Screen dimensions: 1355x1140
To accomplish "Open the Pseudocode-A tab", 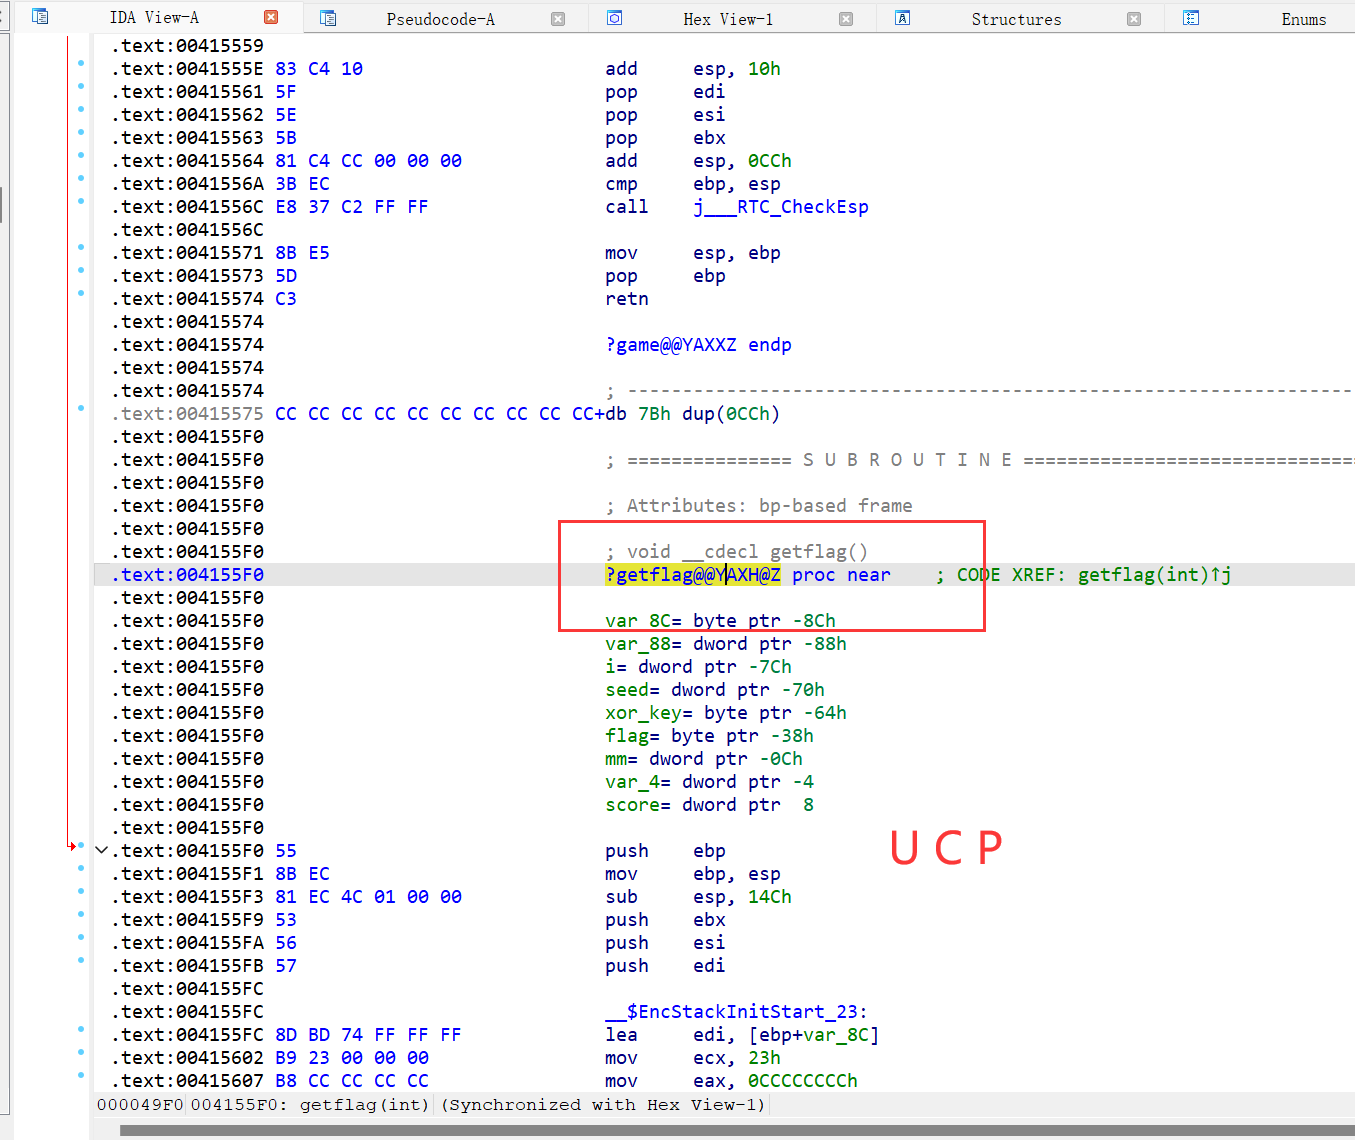I will 440,19.
